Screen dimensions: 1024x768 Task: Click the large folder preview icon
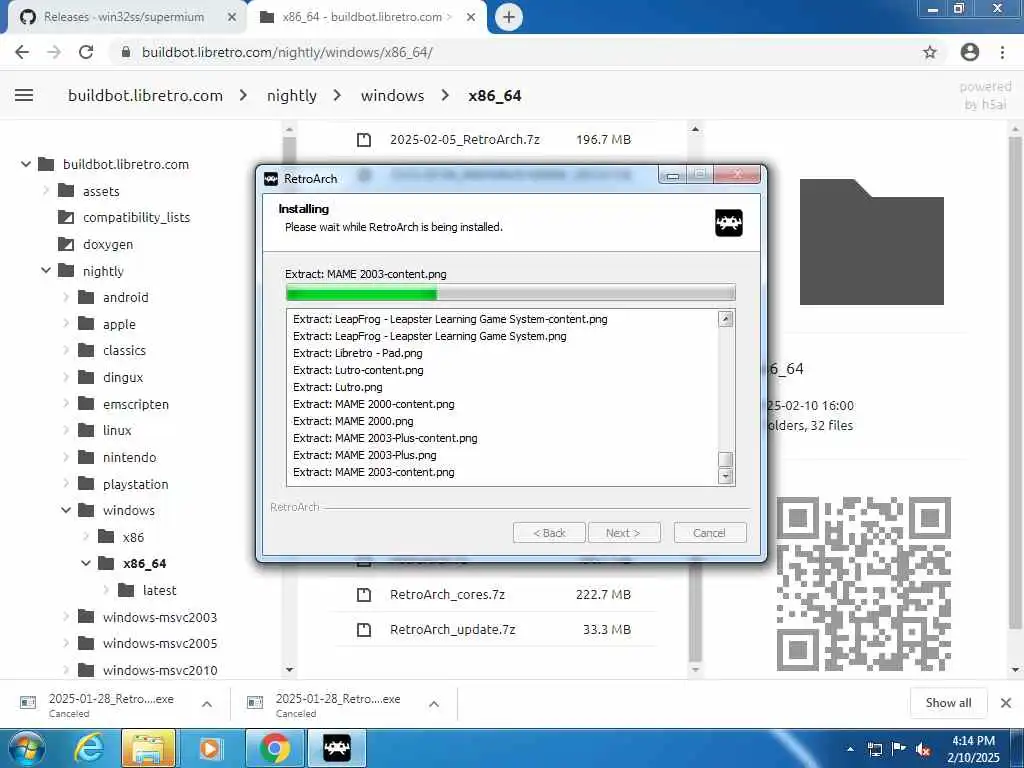[x=872, y=242]
